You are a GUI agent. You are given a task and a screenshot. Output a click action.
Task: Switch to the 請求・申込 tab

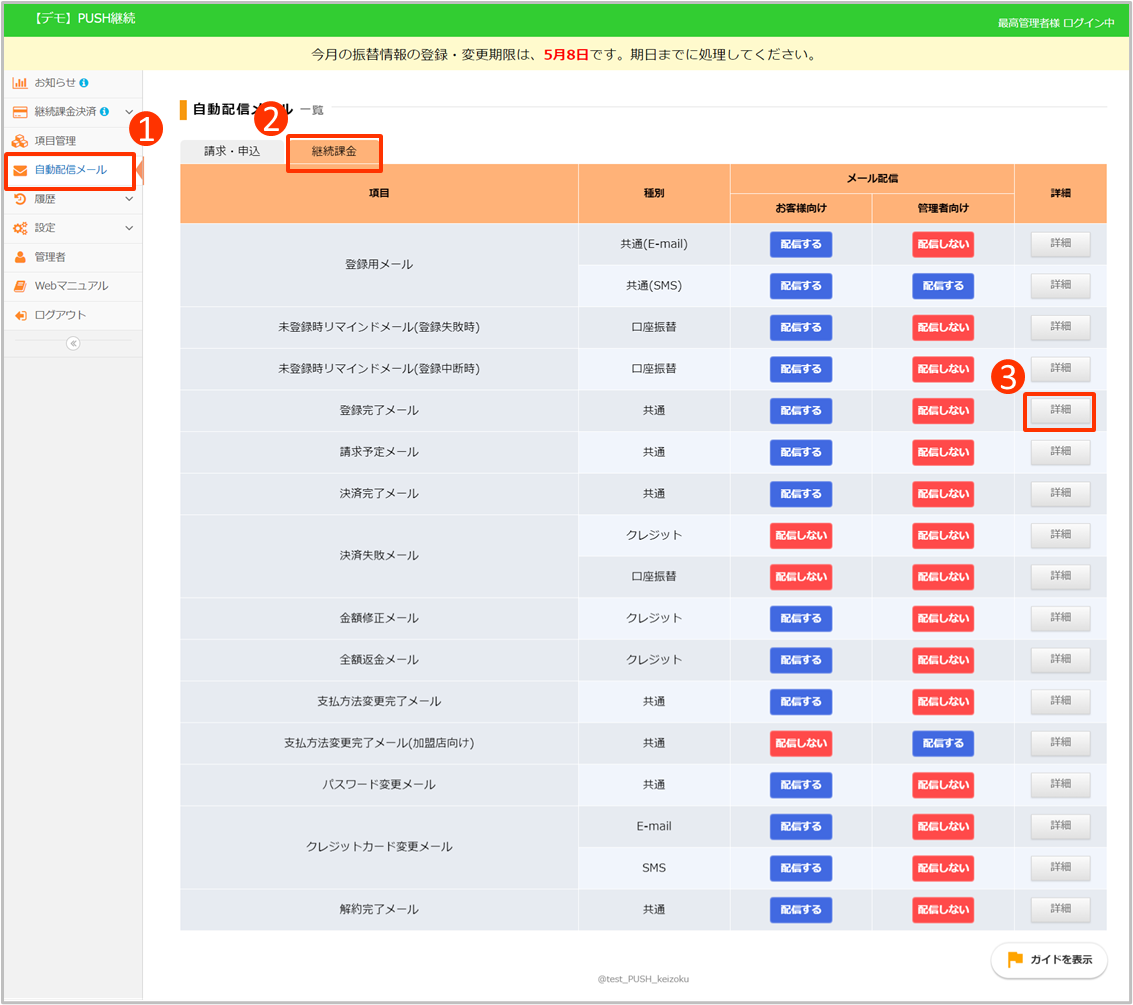(x=232, y=151)
